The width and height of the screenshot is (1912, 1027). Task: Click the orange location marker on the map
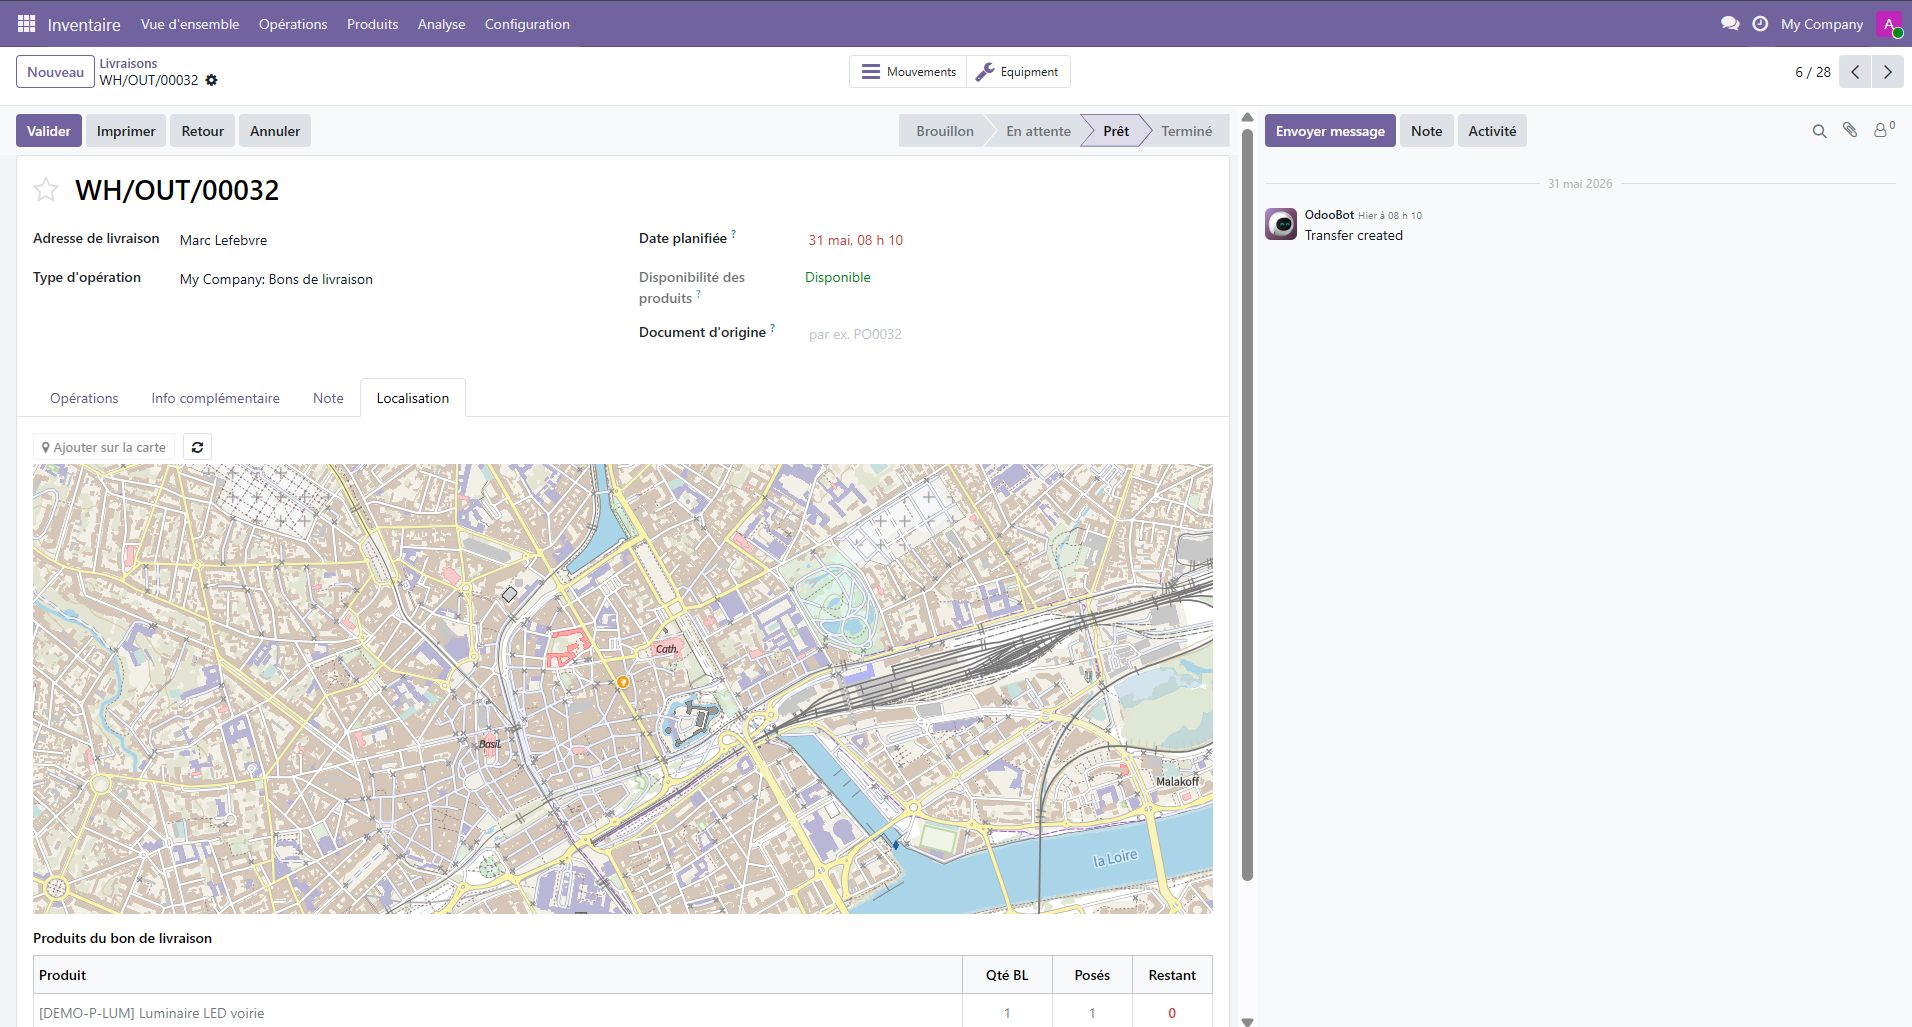623,682
